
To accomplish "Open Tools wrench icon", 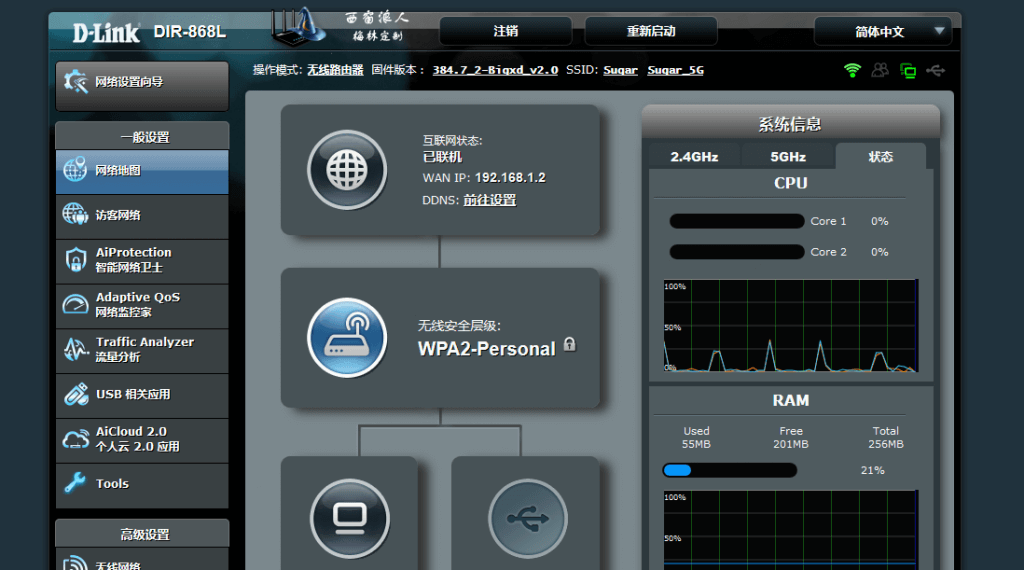I will (75, 483).
